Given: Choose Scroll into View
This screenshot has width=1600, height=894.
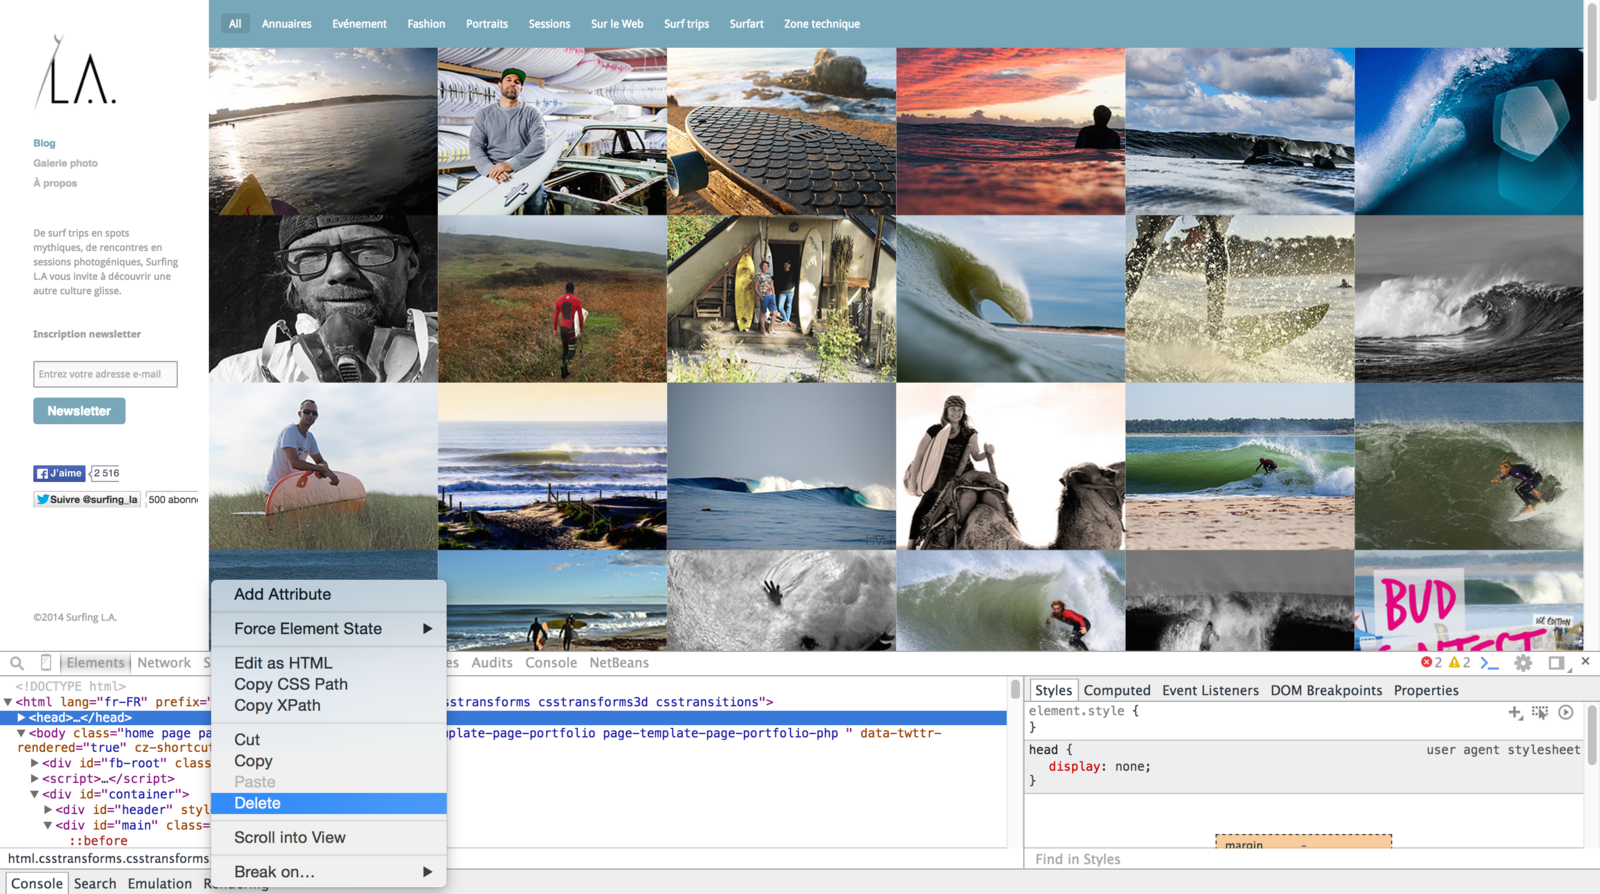Looking at the screenshot, I should [x=329, y=838].
